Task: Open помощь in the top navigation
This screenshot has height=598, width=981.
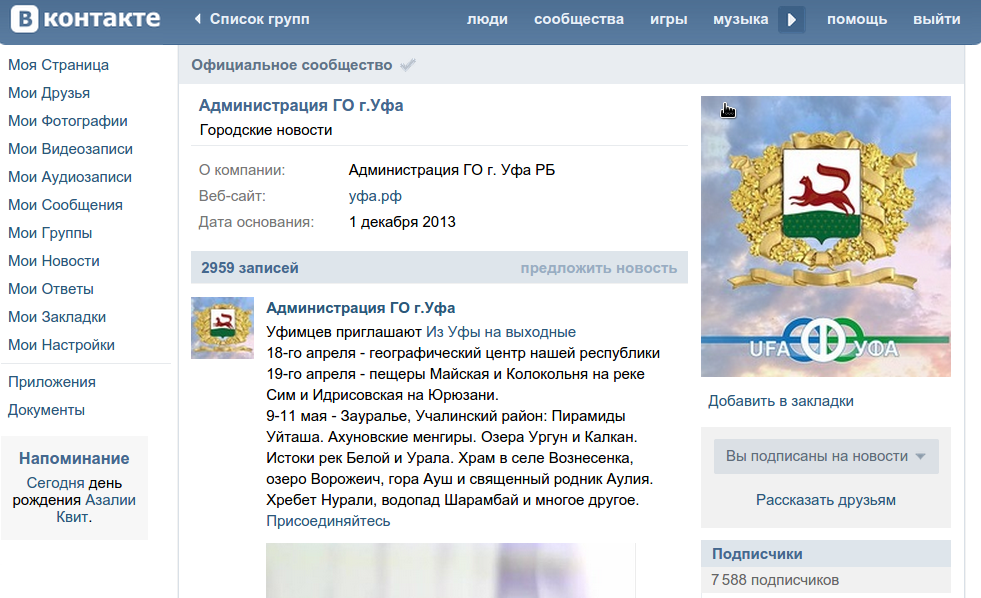Action: pyautogui.click(x=856, y=19)
